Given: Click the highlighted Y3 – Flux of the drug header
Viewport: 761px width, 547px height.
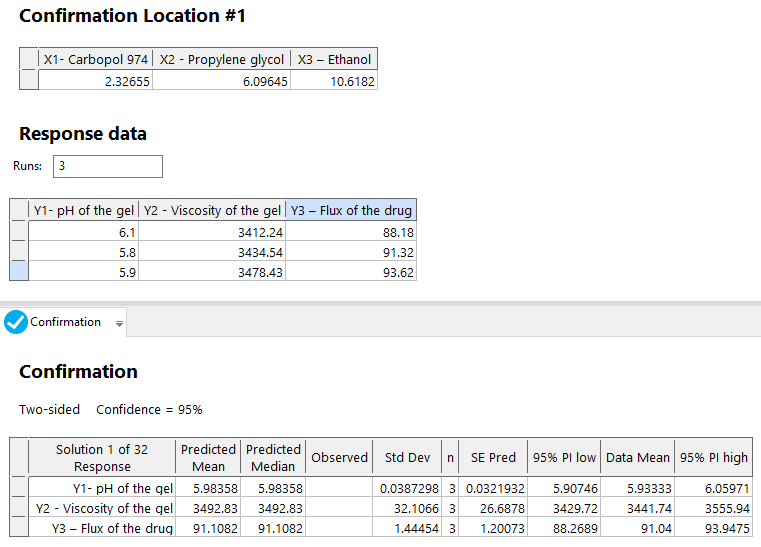Looking at the screenshot, I should (350, 210).
